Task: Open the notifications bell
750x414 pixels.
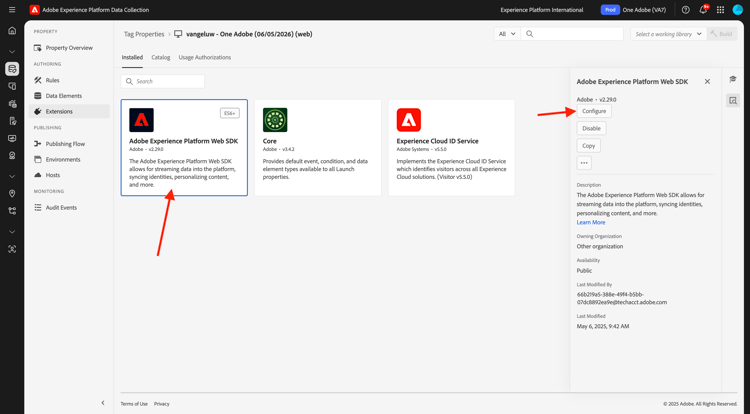Action: (703, 10)
